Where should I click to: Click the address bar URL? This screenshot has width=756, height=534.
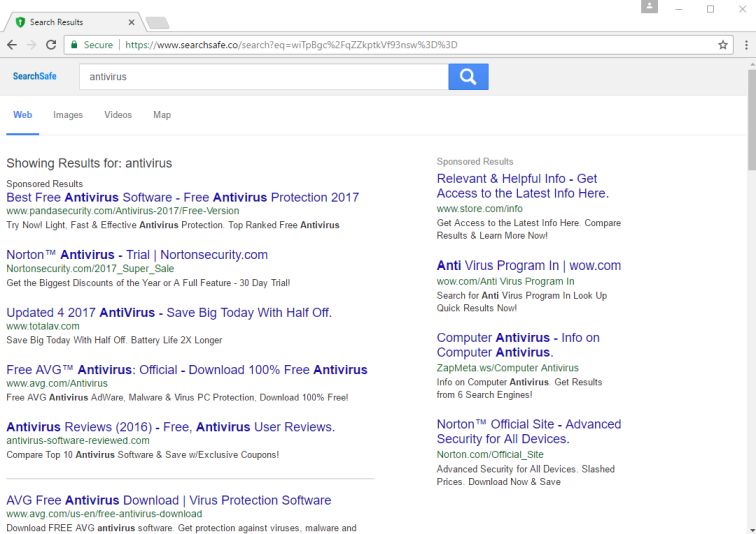tap(291, 45)
